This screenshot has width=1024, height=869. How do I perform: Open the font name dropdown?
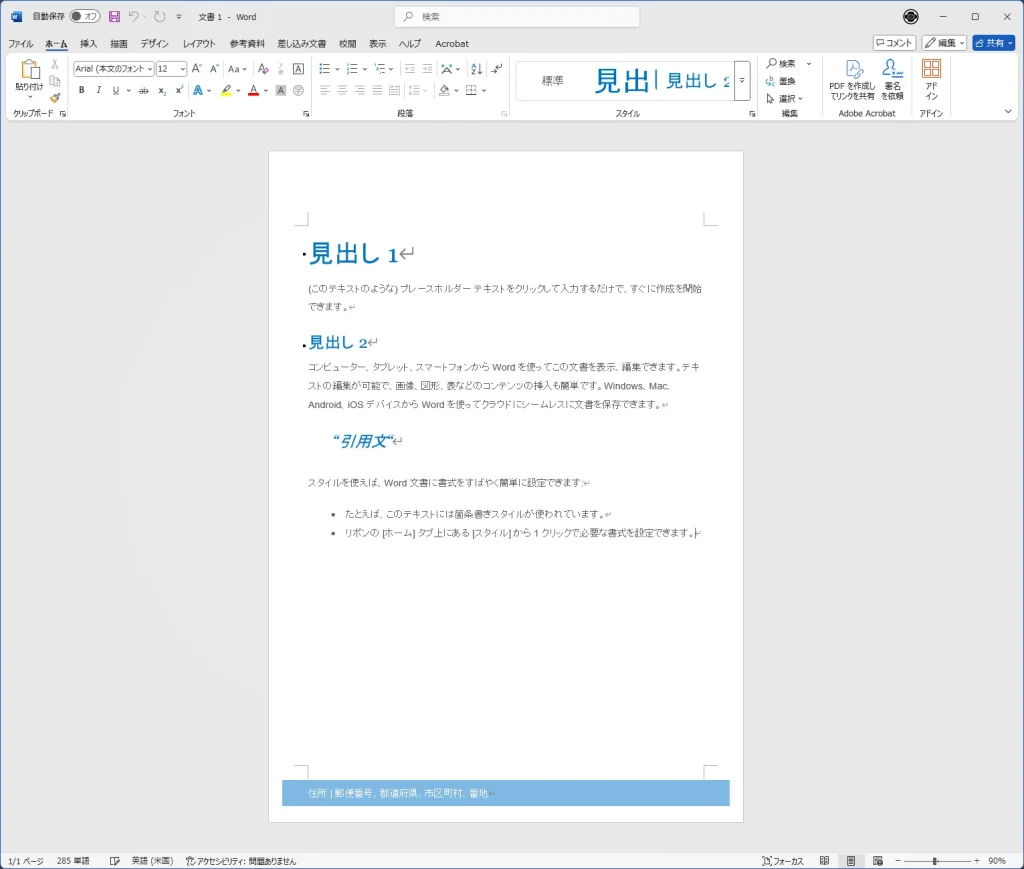(113, 69)
